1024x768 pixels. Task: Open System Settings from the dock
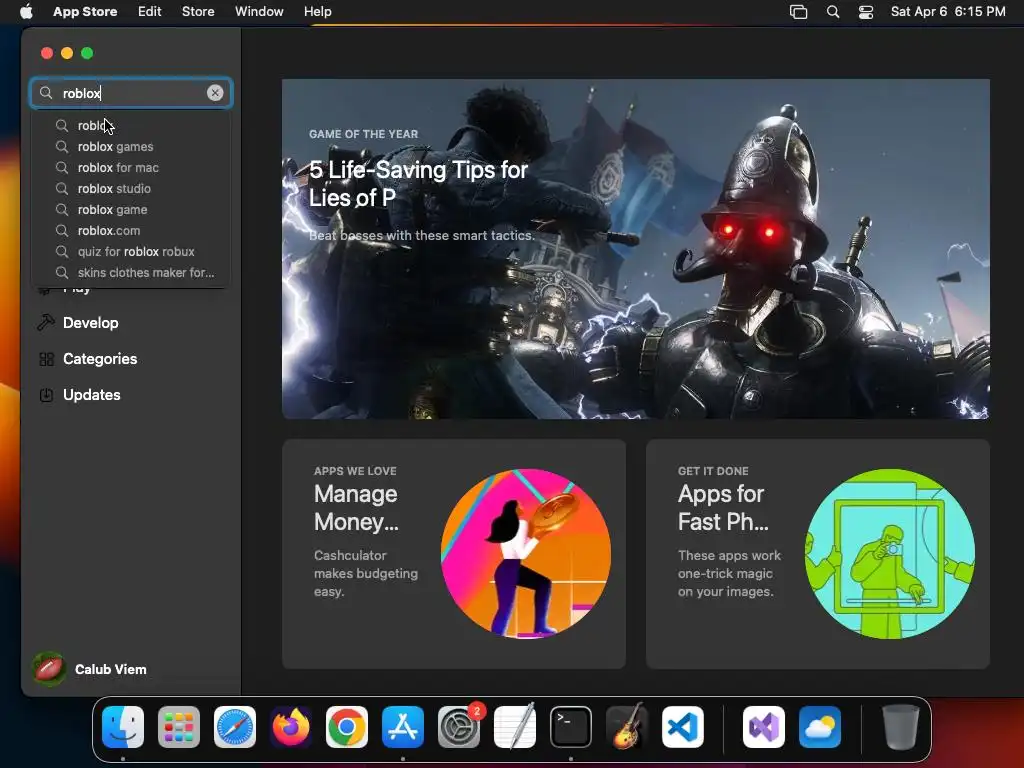click(x=459, y=727)
